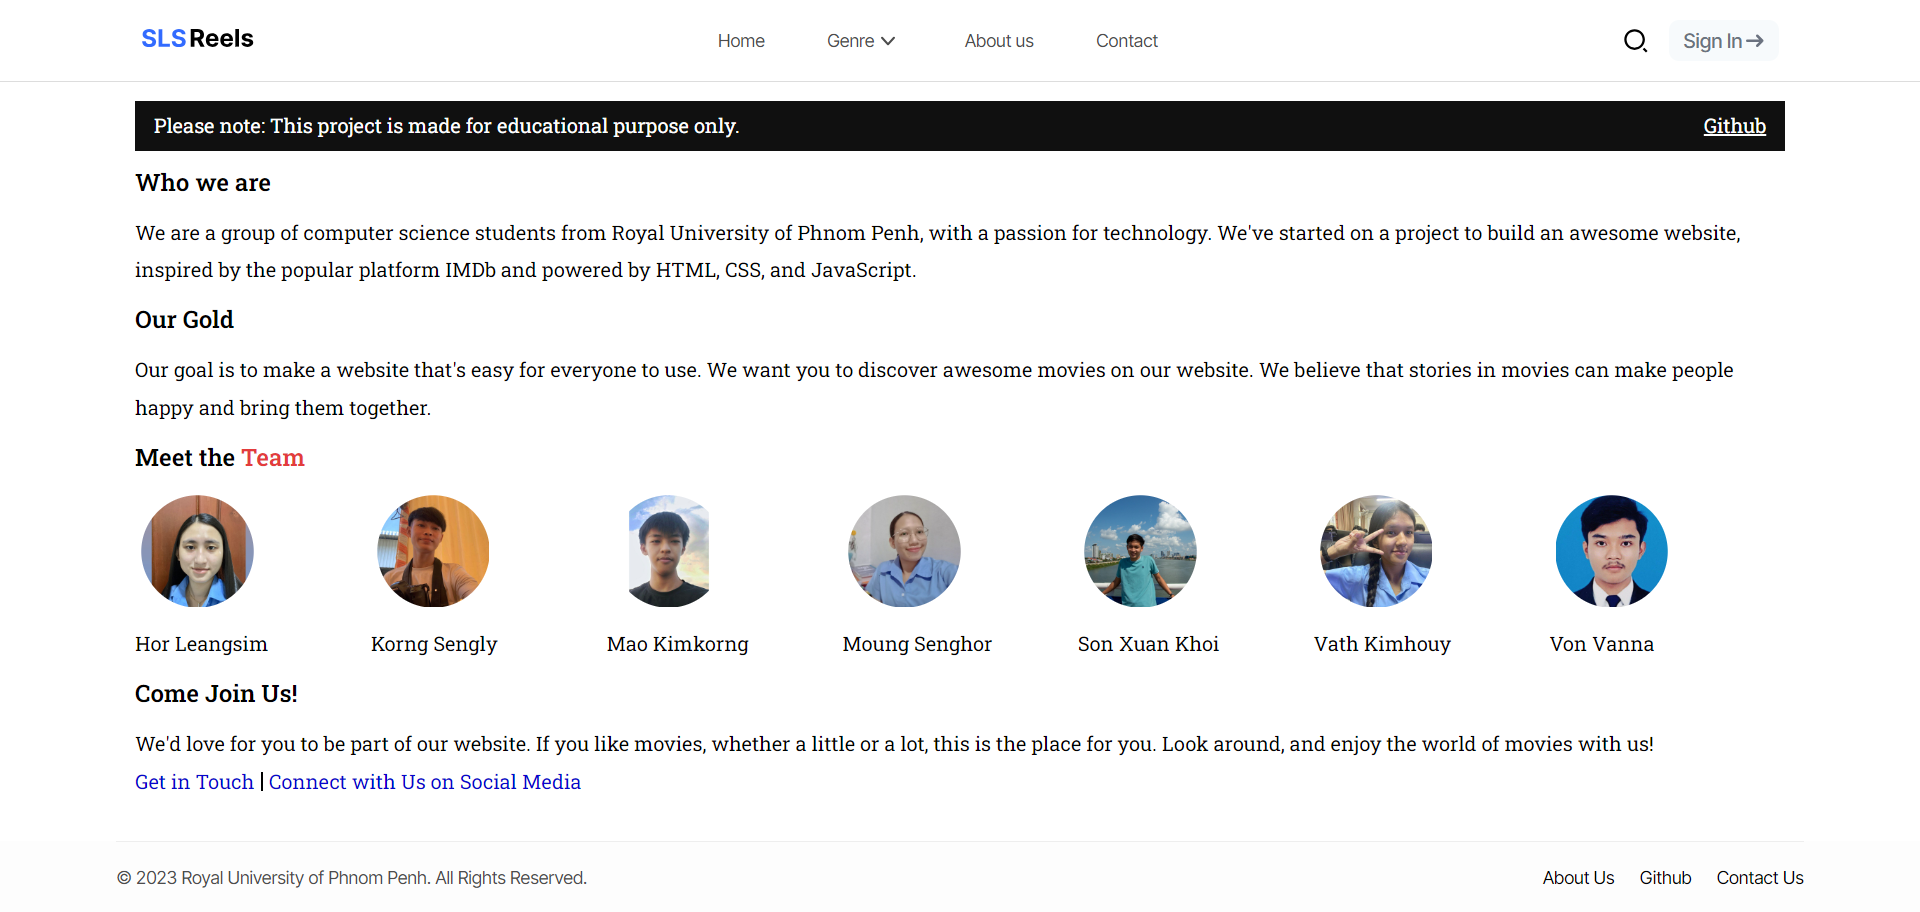Click Moung Senghor's profile picture

coord(904,551)
